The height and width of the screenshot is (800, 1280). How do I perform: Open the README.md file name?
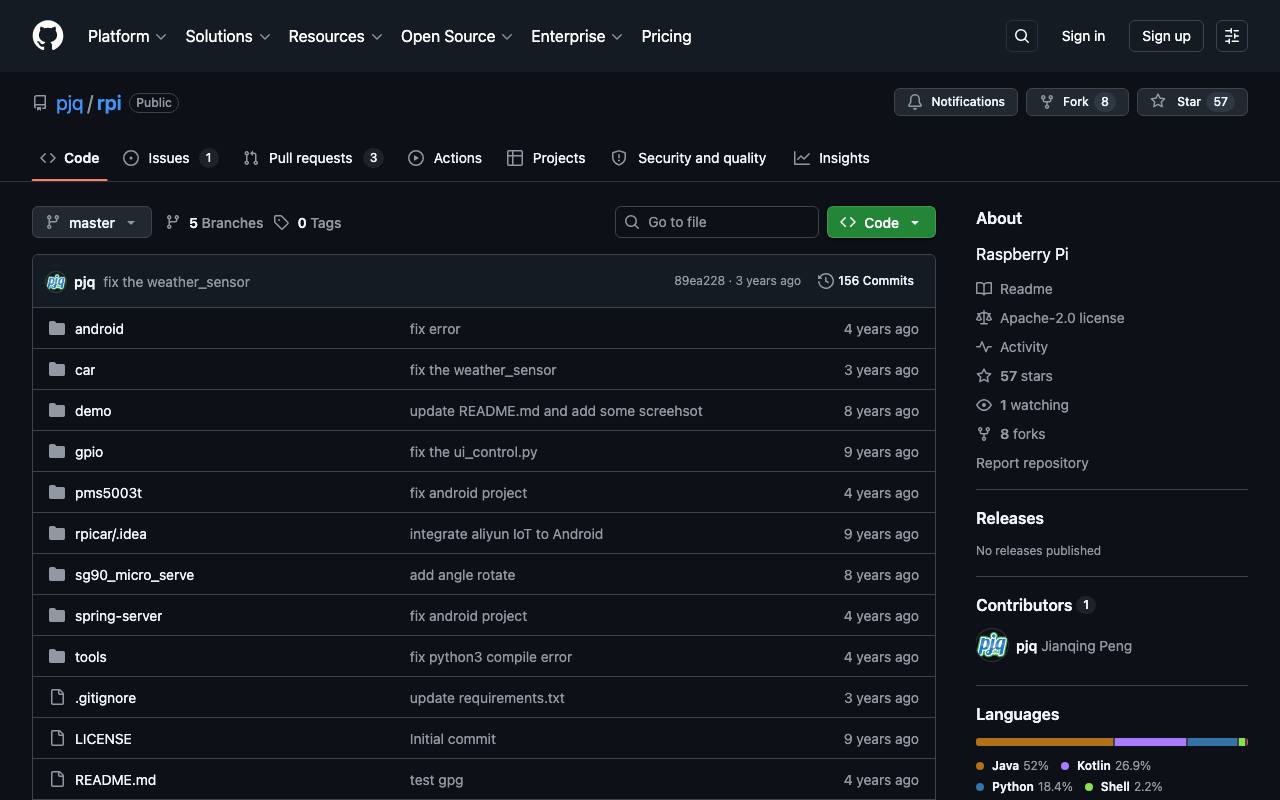pos(116,780)
